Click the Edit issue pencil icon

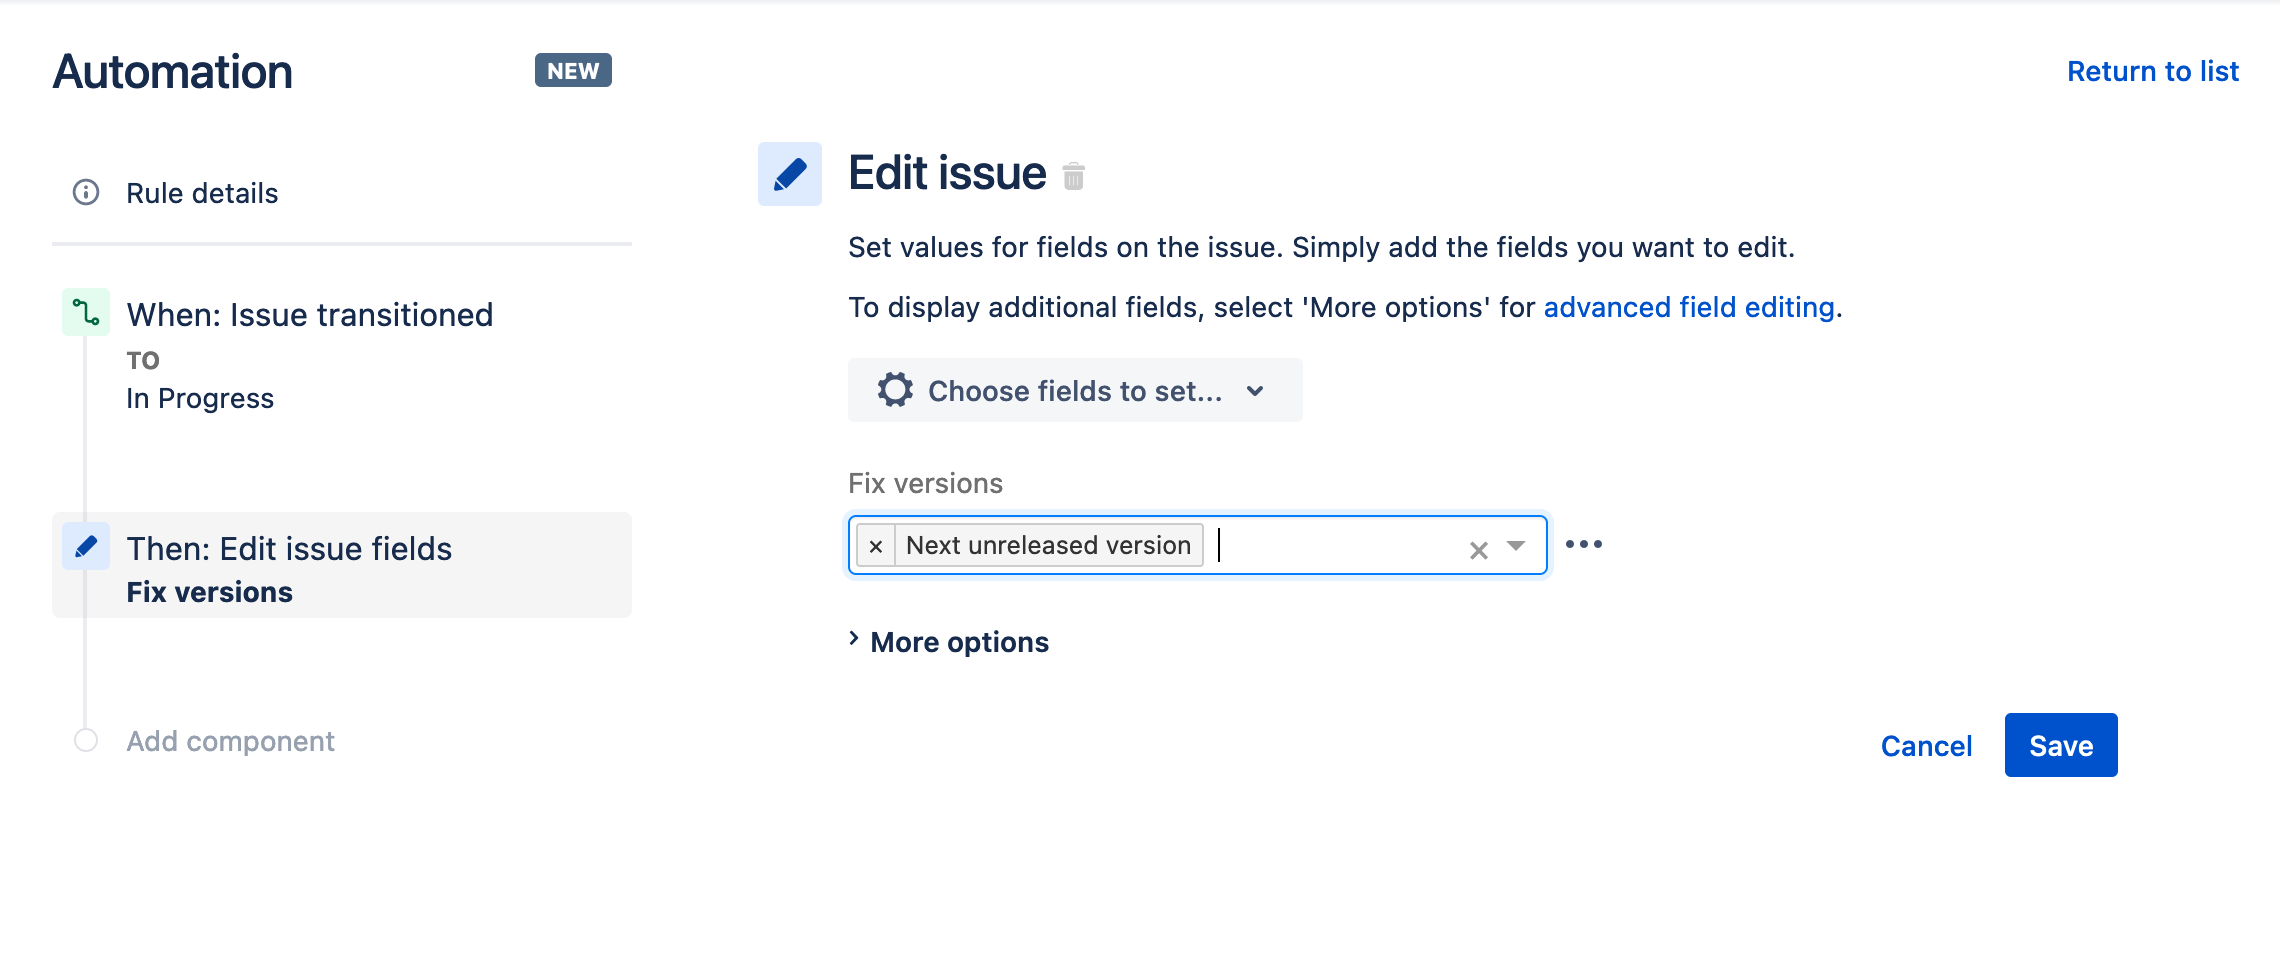789,172
